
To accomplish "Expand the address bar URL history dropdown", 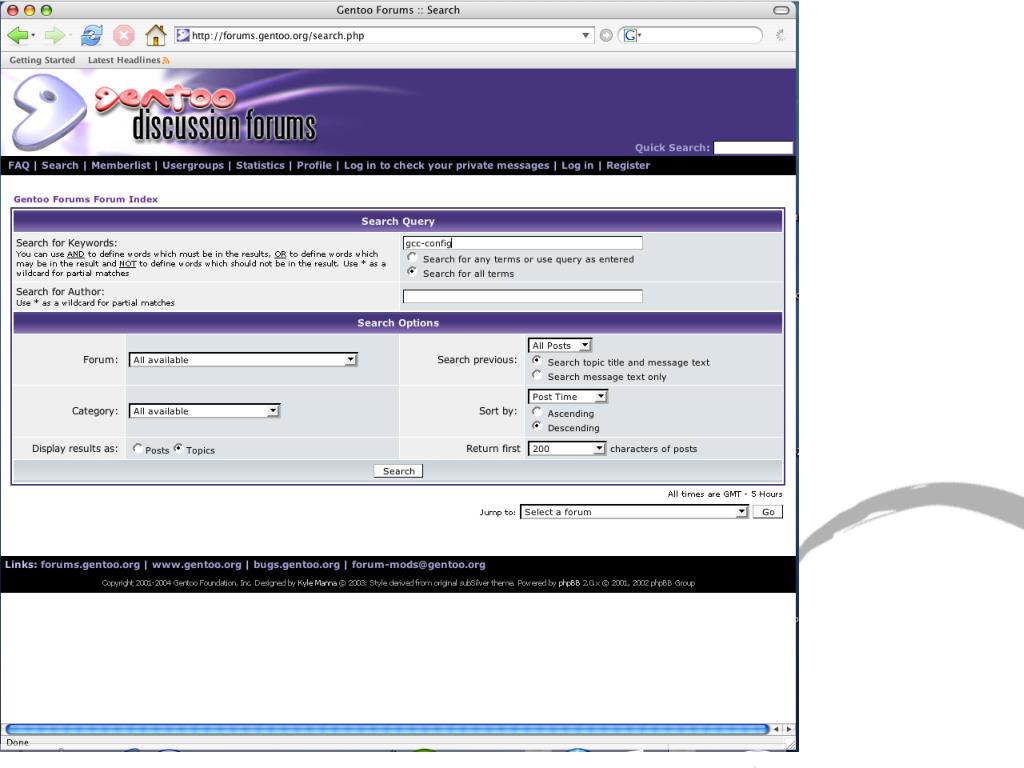I will [585, 35].
